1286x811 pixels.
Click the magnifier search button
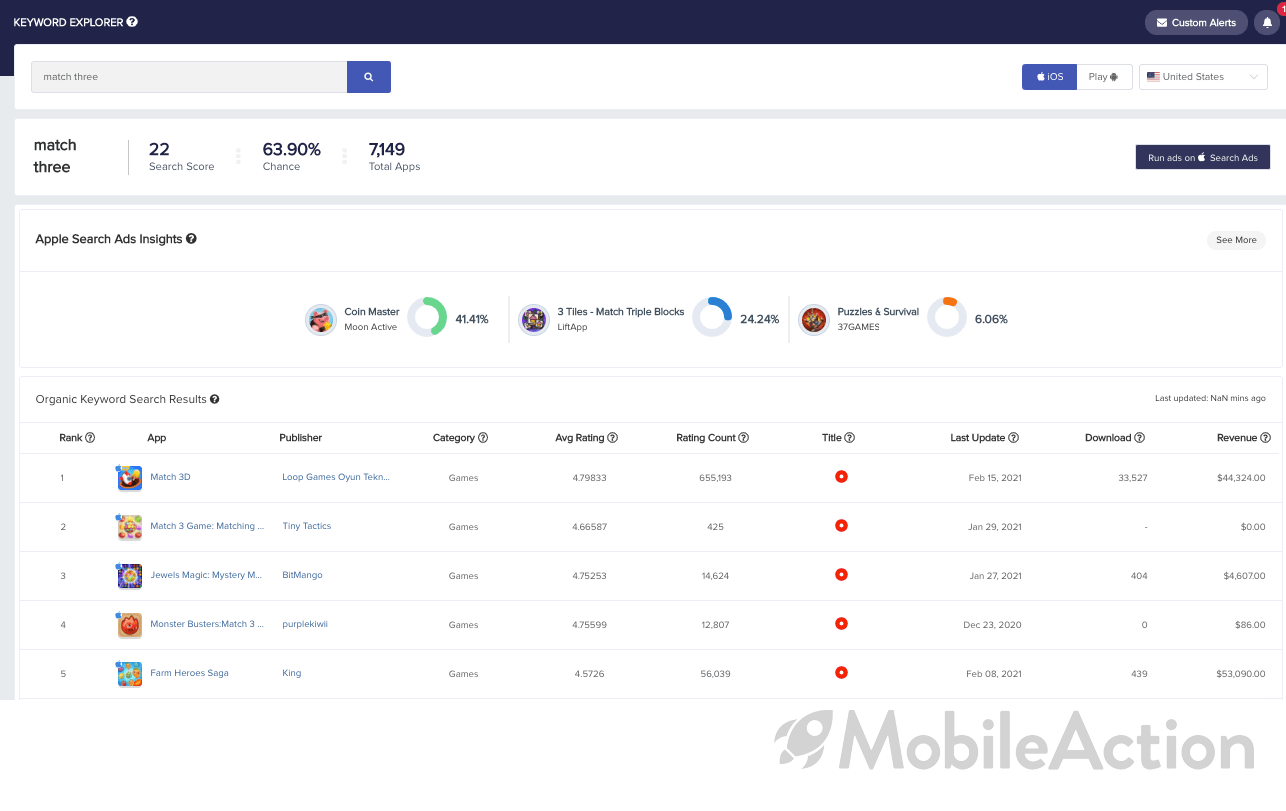click(x=369, y=77)
